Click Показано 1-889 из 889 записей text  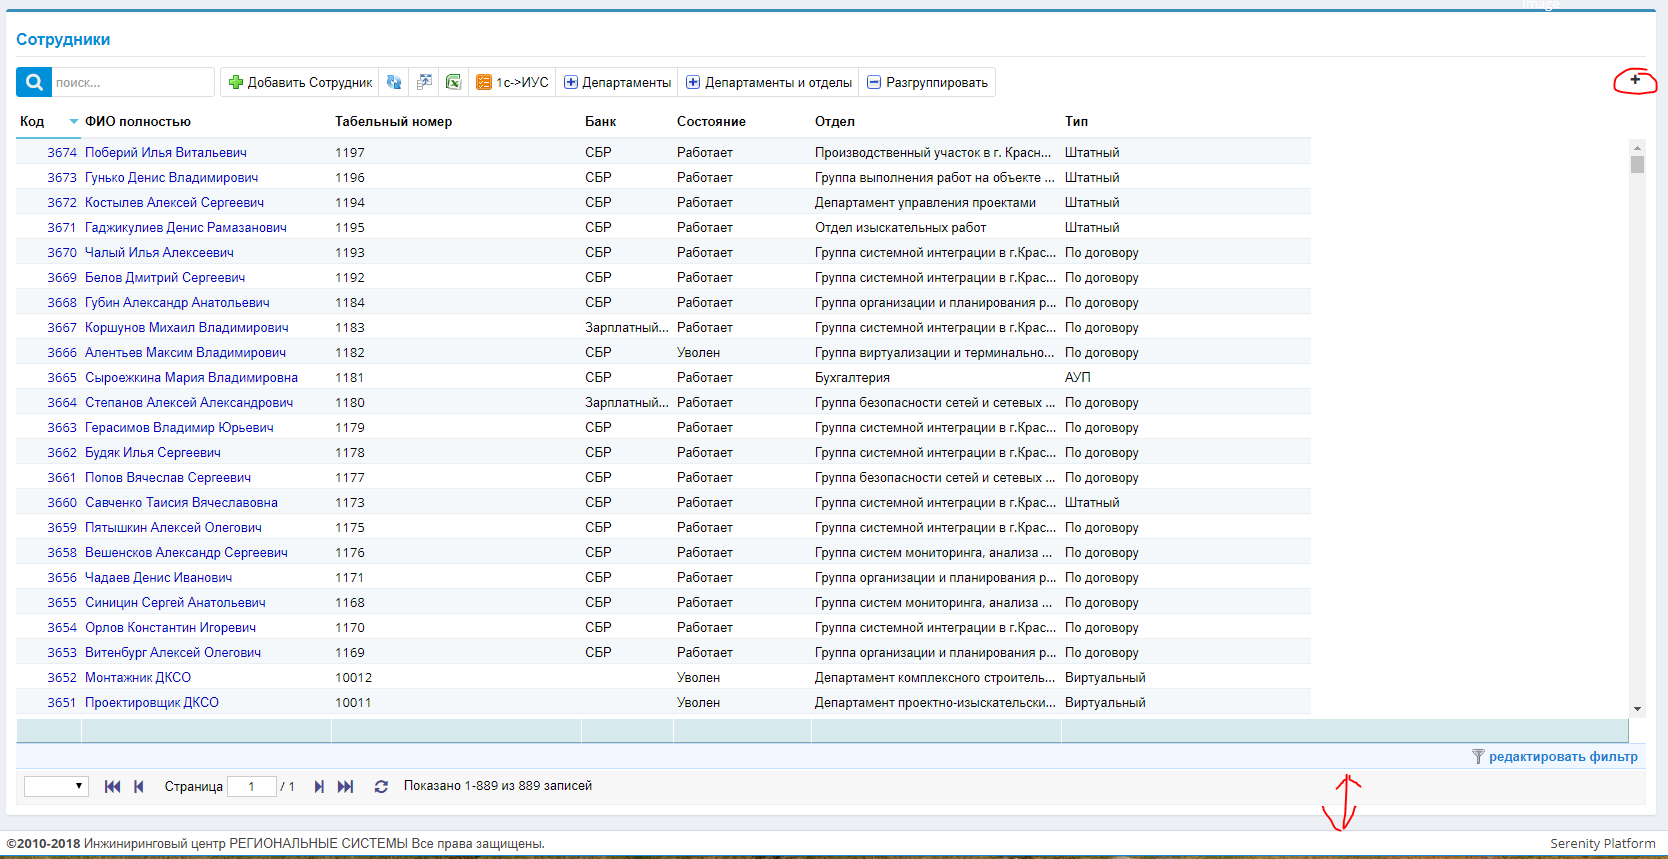(498, 786)
